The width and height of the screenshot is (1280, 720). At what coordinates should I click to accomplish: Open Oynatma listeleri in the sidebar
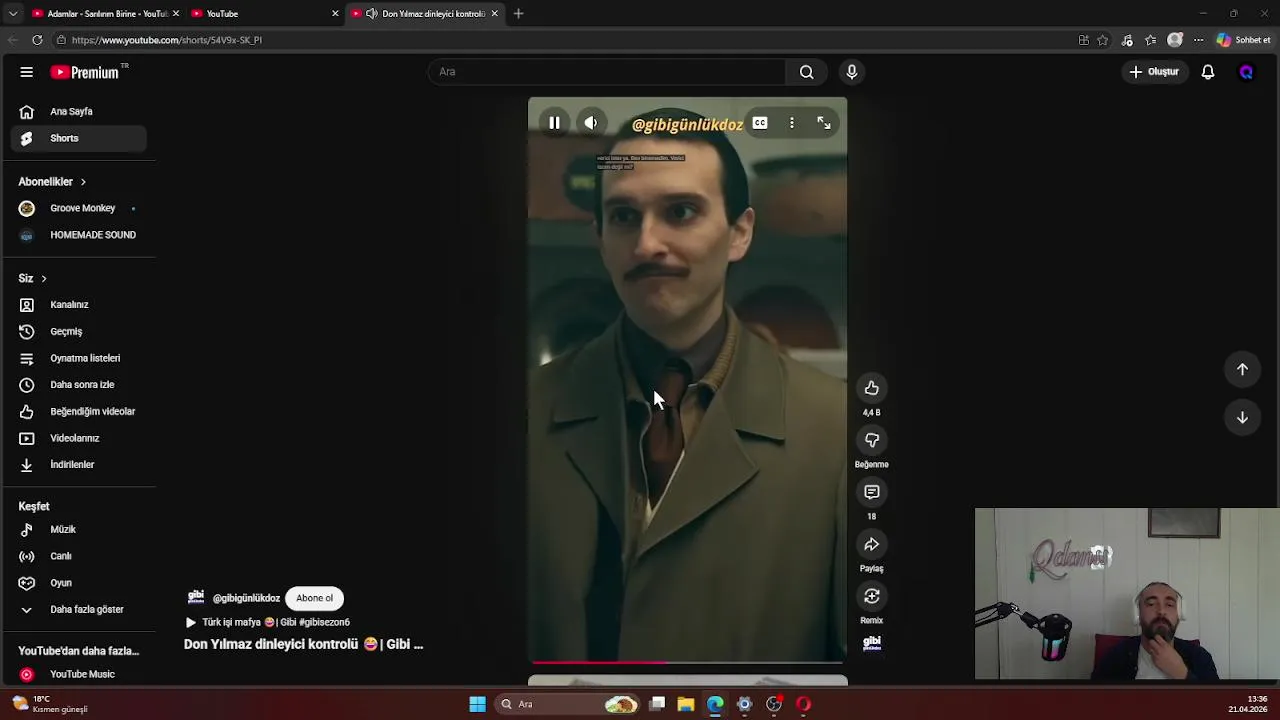pos(79,358)
